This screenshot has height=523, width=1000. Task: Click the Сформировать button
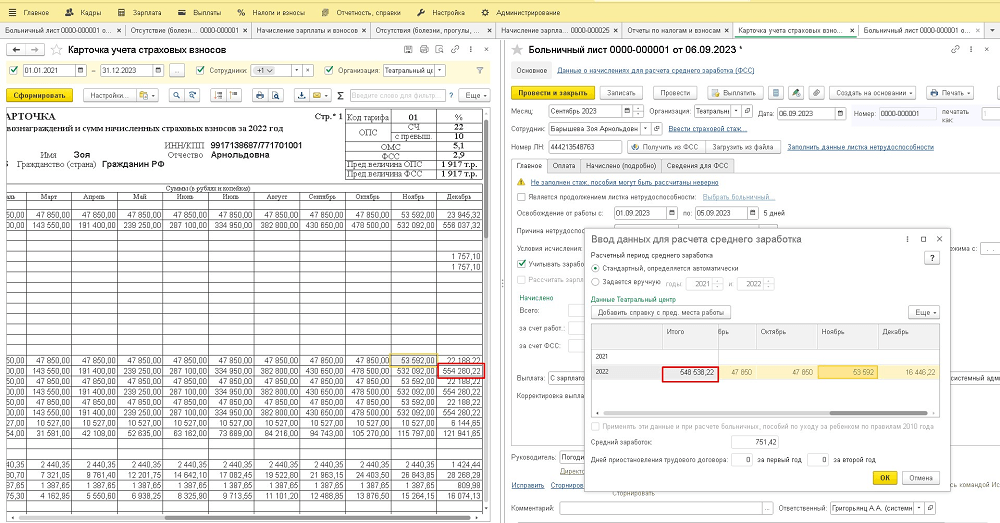39,95
